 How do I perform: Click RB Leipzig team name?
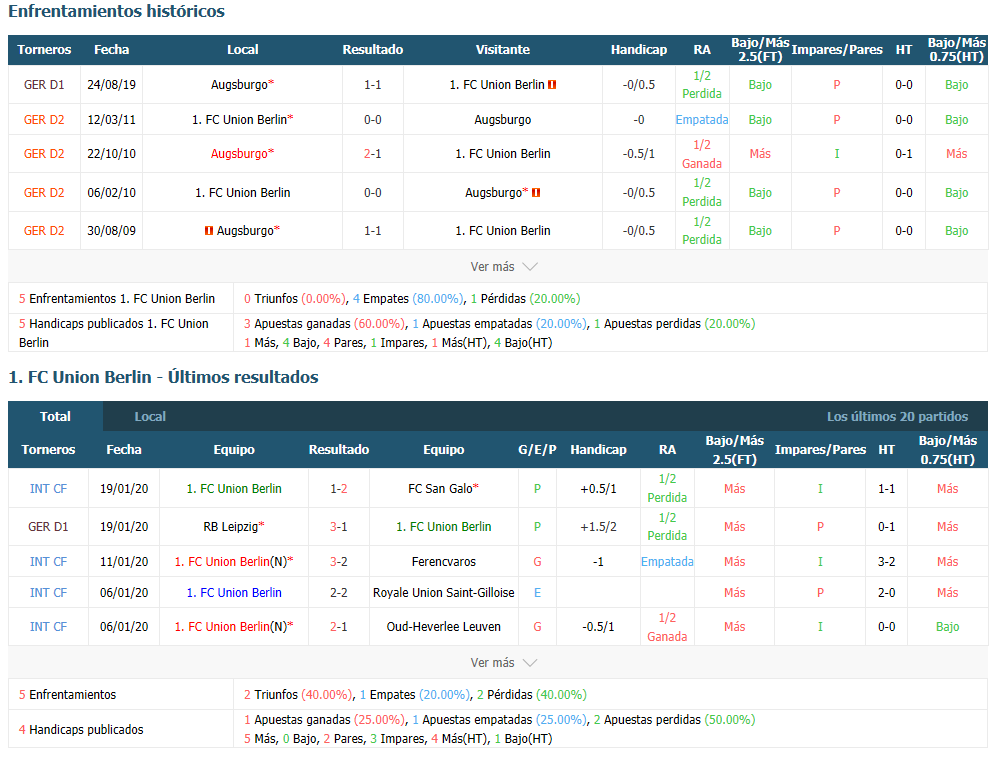pyautogui.click(x=231, y=527)
